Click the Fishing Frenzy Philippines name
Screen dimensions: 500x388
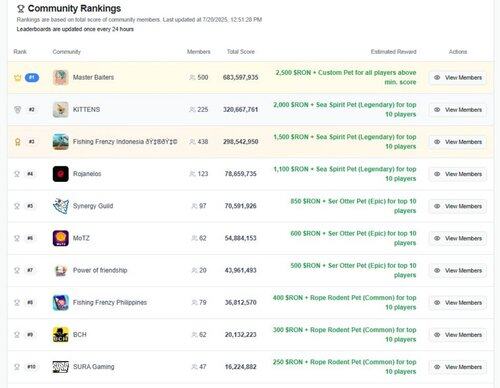click(x=110, y=303)
